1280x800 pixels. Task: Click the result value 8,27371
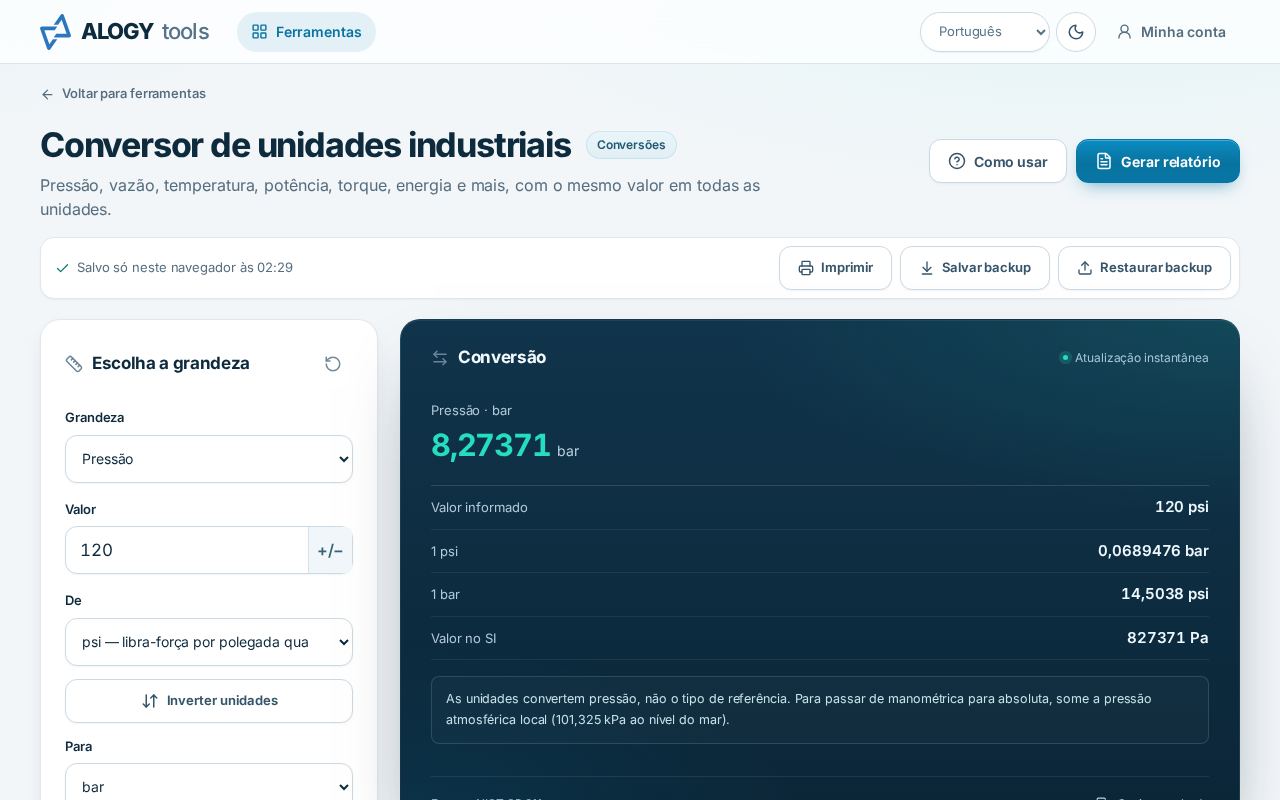pyautogui.click(x=491, y=445)
